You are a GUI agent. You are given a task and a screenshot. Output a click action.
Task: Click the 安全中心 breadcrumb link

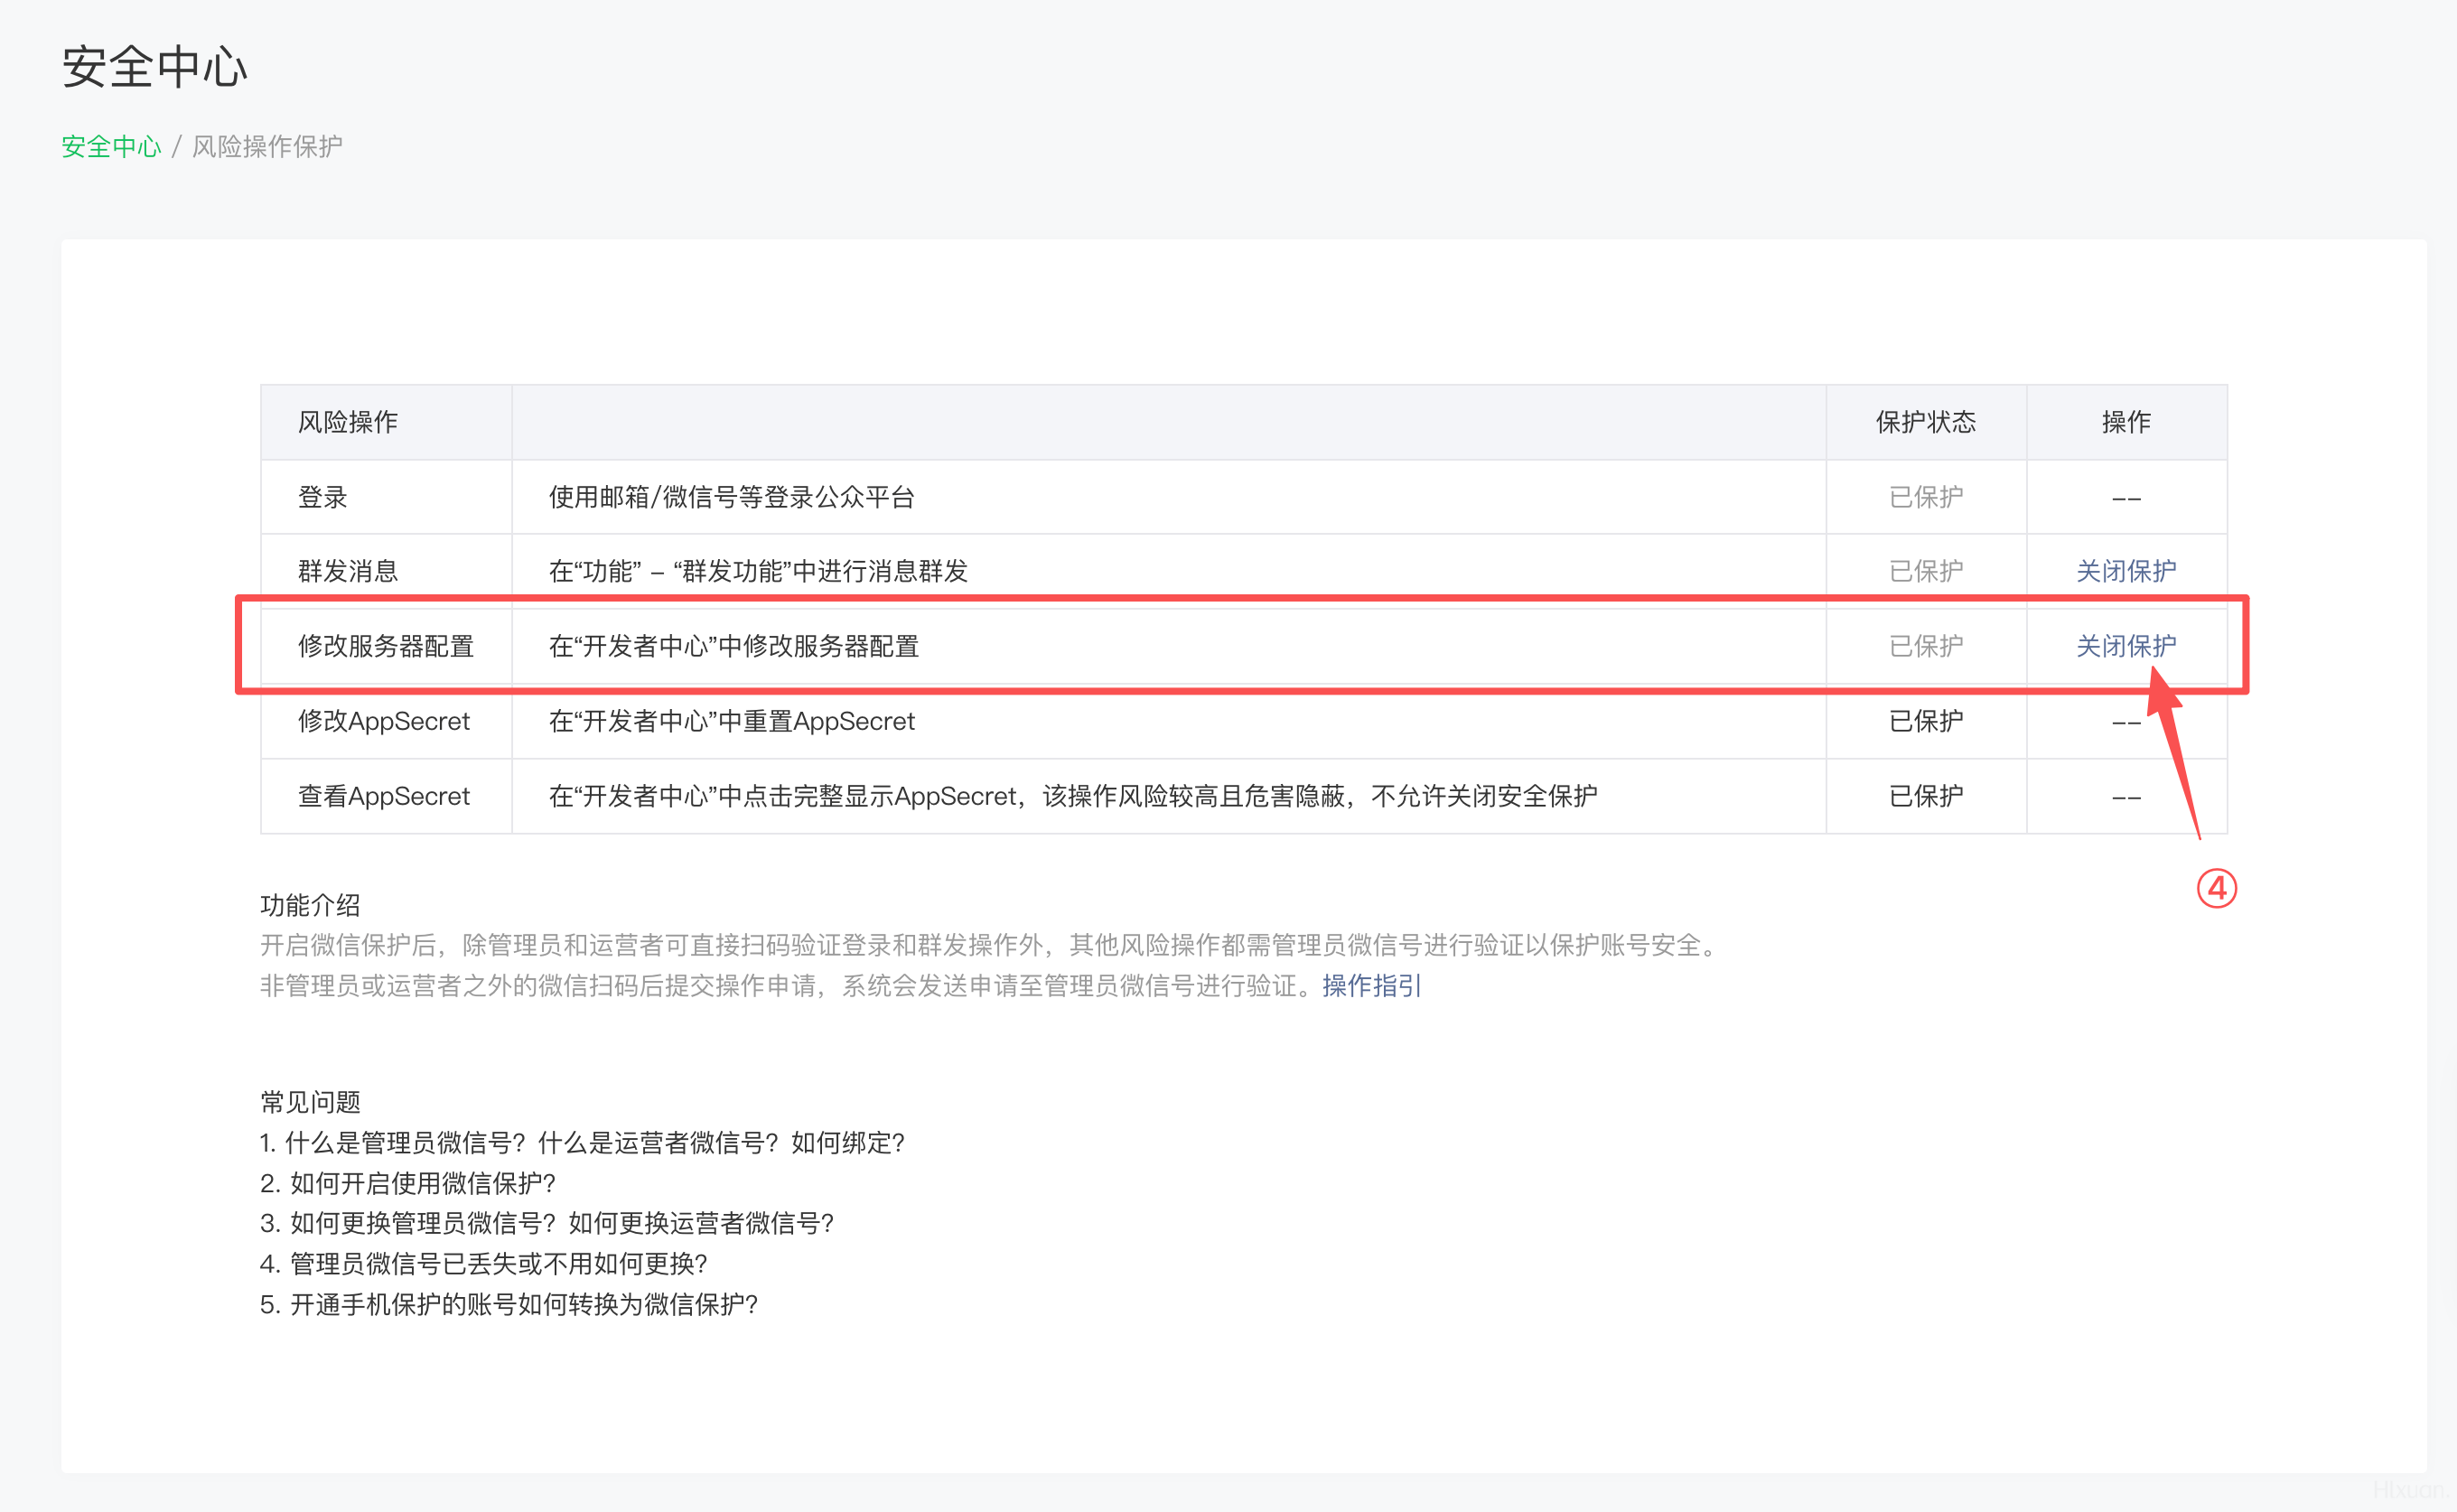(x=110, y=147)
